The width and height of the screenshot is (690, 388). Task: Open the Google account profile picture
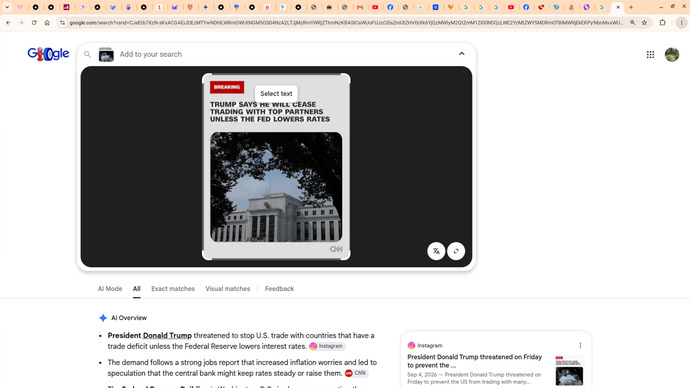672,55
